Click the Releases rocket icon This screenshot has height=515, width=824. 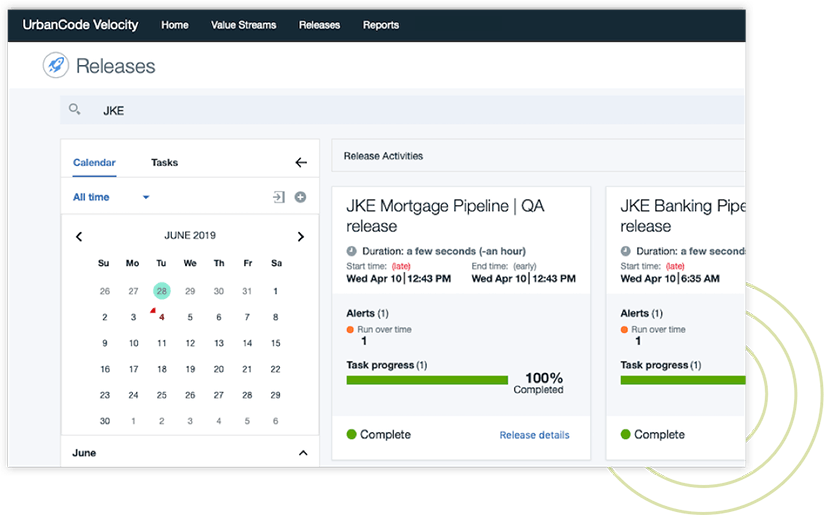[56, 65]
